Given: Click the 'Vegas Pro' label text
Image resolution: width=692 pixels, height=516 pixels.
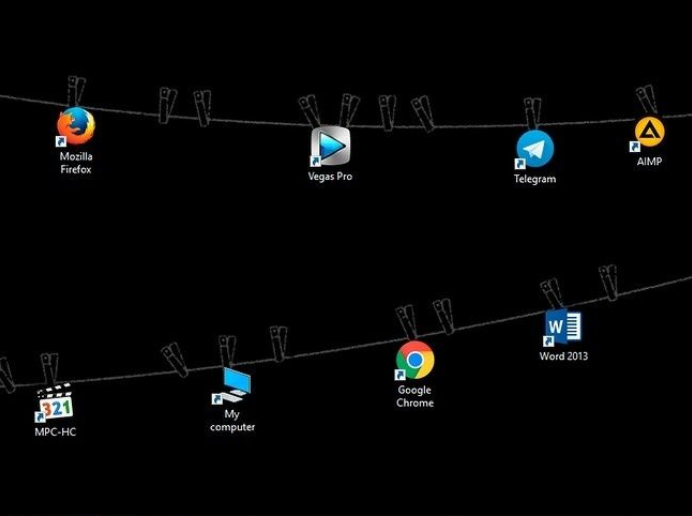Looking at the screenshot, I should (x=330, y=177).
